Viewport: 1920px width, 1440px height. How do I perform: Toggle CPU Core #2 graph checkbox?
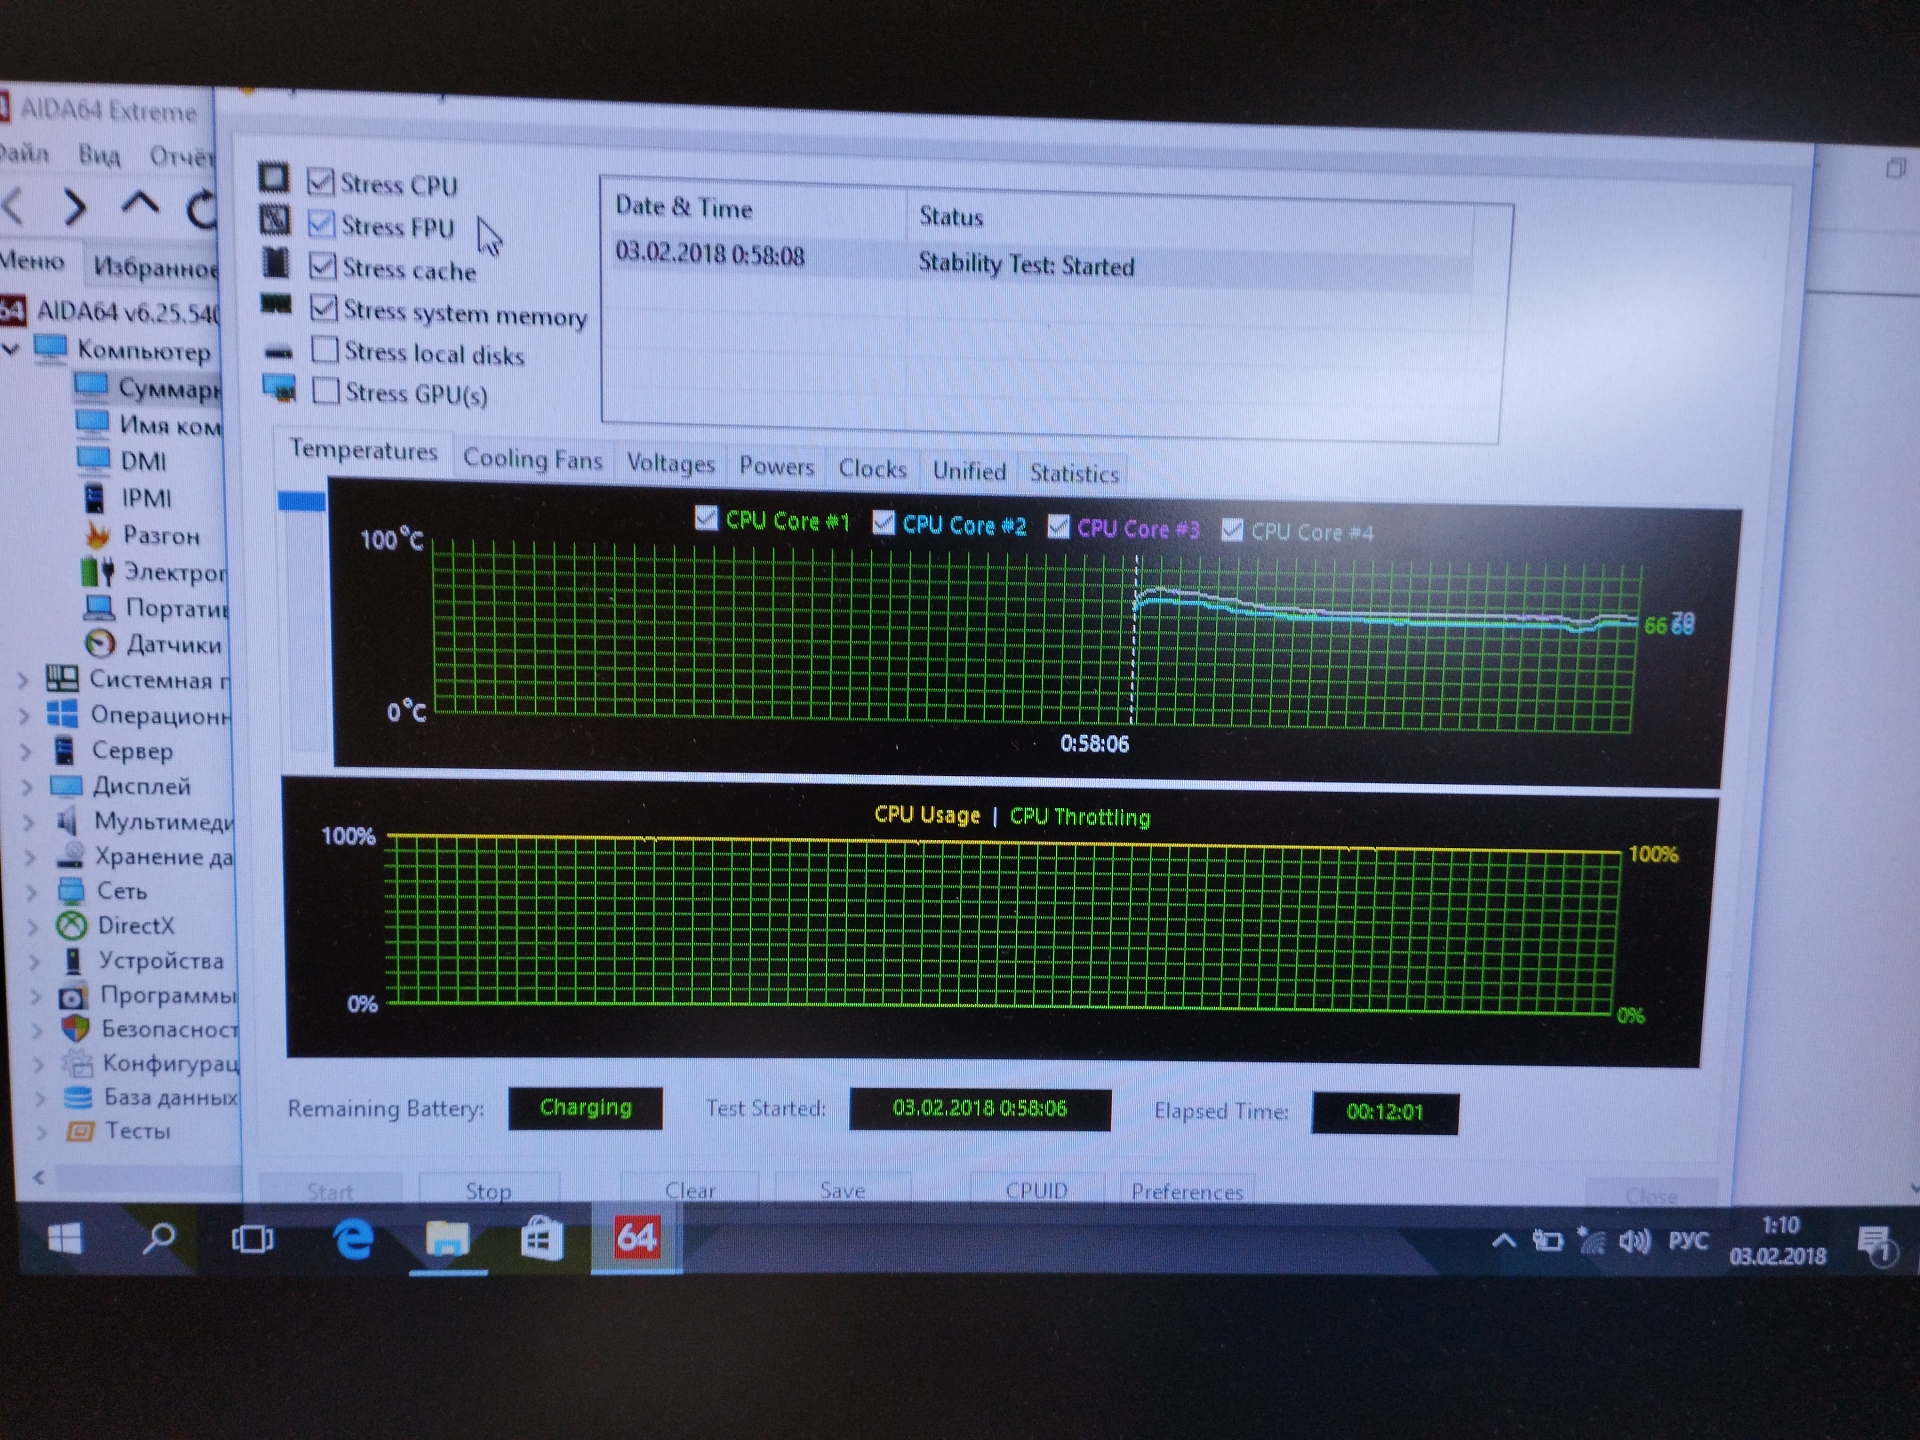coord(883,522)
